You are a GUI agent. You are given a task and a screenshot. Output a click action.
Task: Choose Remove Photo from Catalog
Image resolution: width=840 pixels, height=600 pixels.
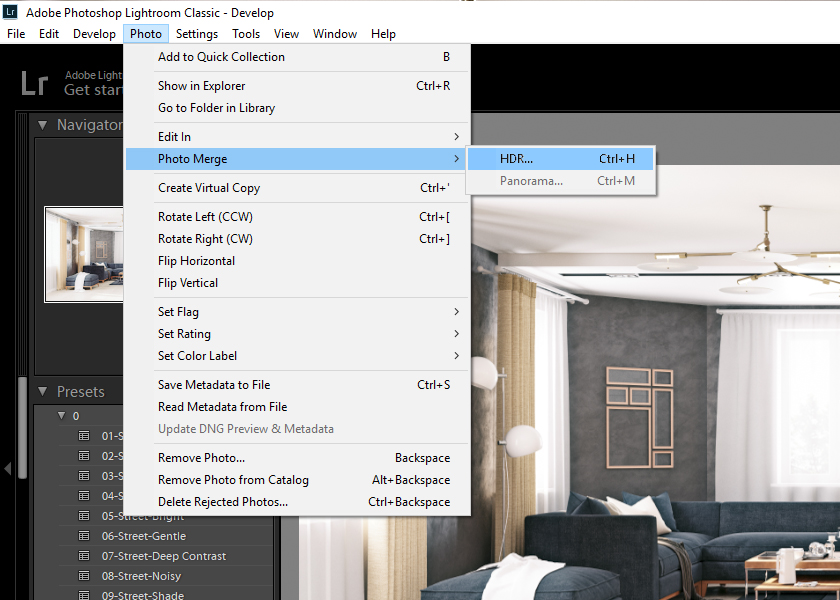pos(297,480)
